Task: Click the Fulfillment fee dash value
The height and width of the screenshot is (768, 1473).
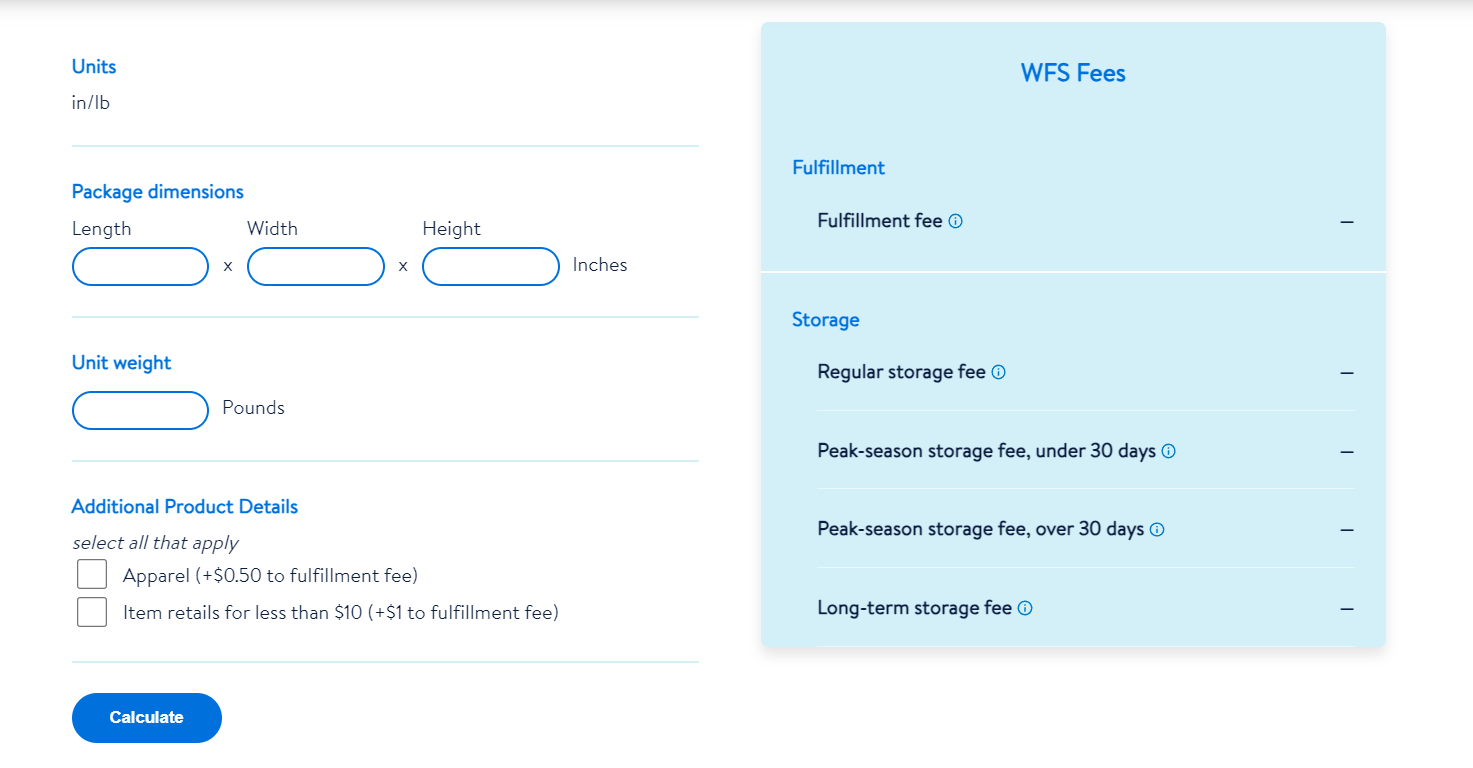Action: 1347,221
